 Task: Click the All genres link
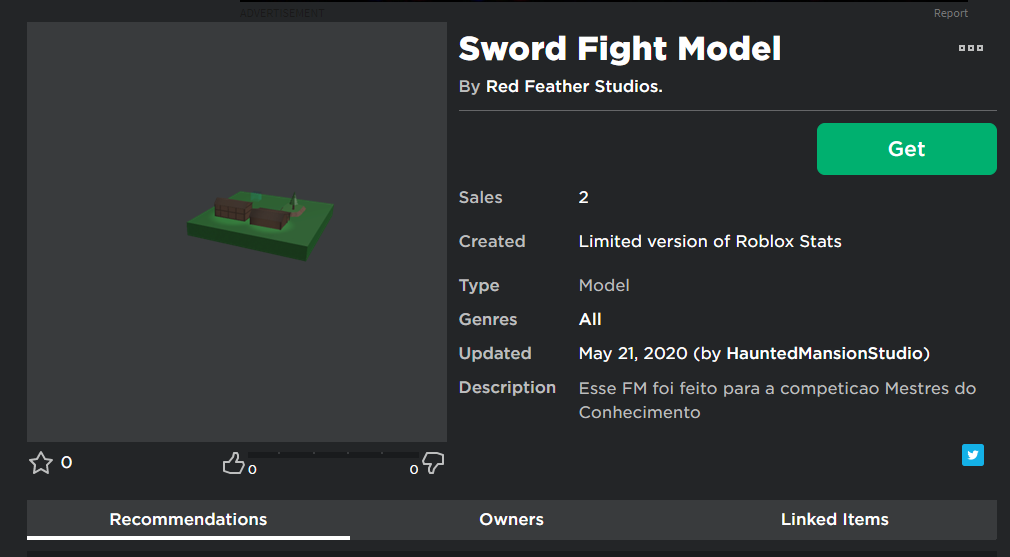click(590, 319)
